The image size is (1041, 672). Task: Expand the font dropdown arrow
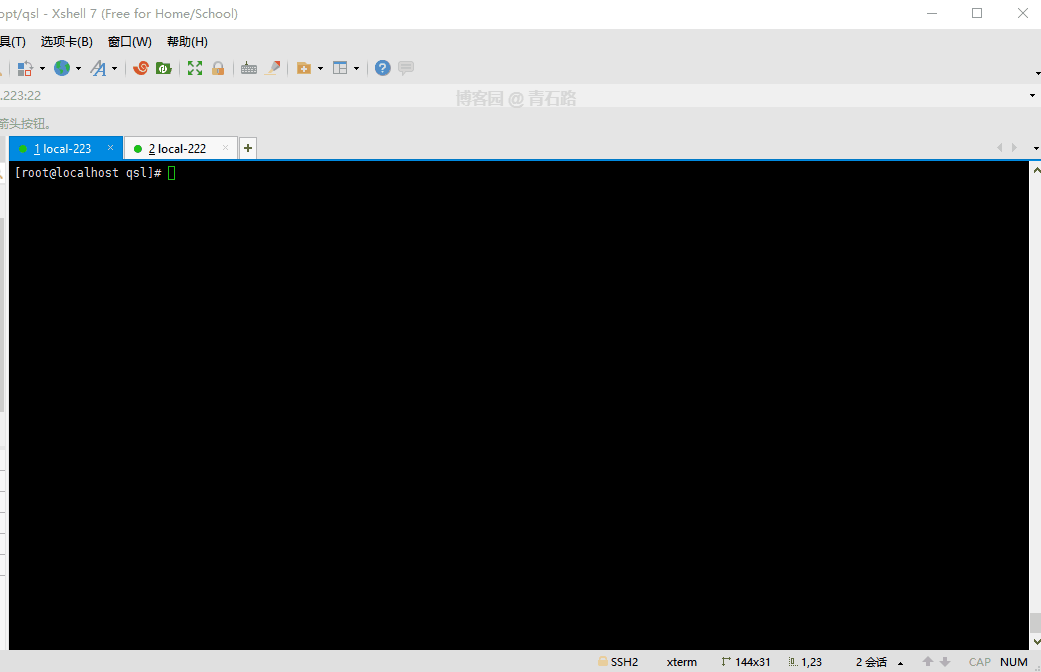114,68
